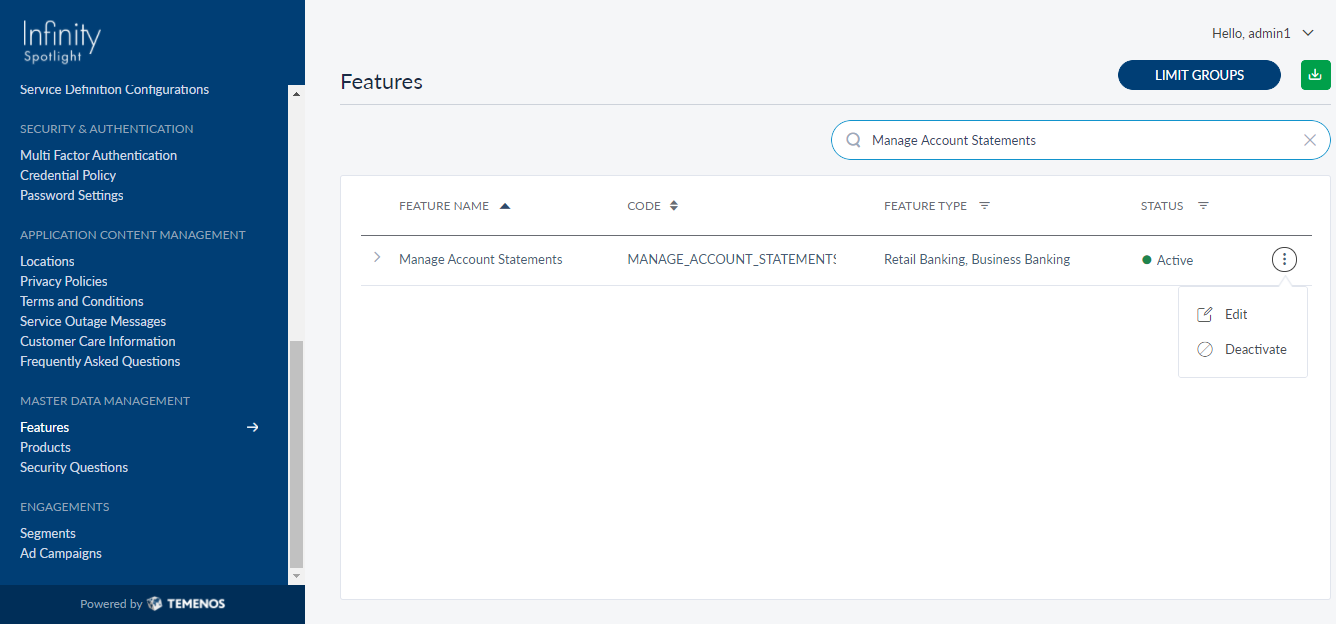Open the three-dot row options icon
1336x624 pixels.
[1284, 260]
